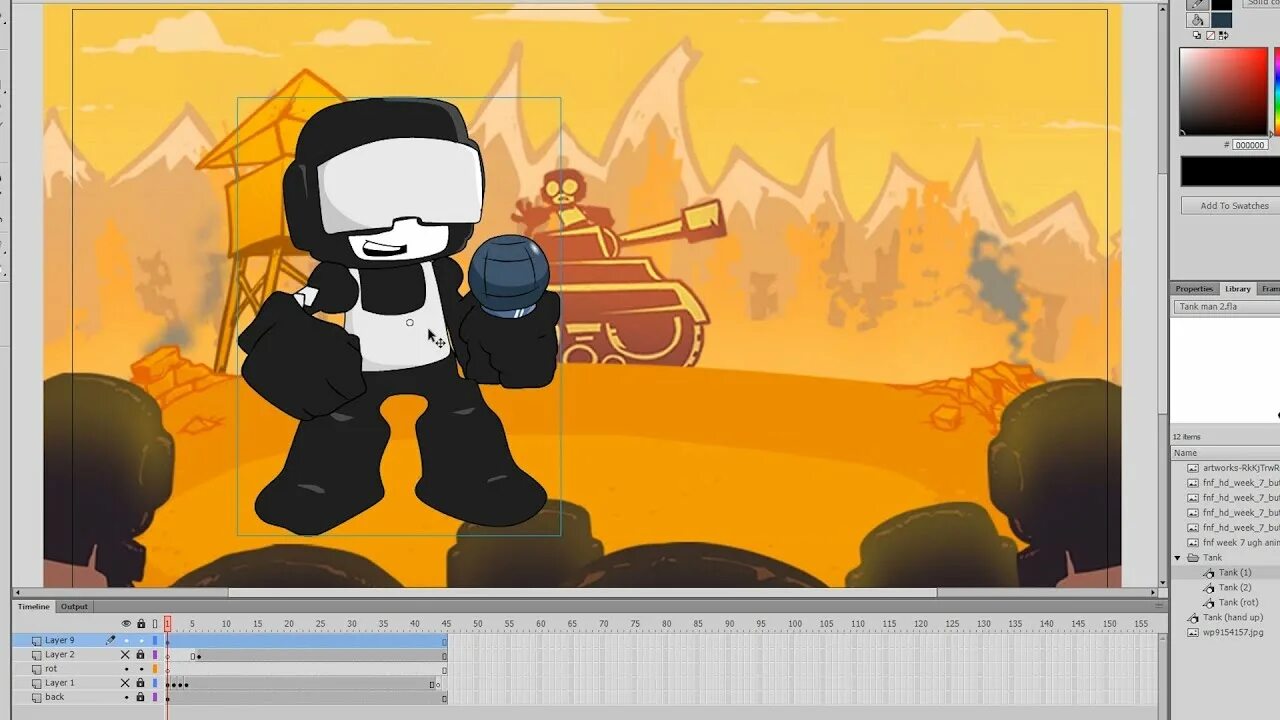1280x720 pixels.
Task: Click the orange outline square of rot layer
Action: tap(155, 669)
